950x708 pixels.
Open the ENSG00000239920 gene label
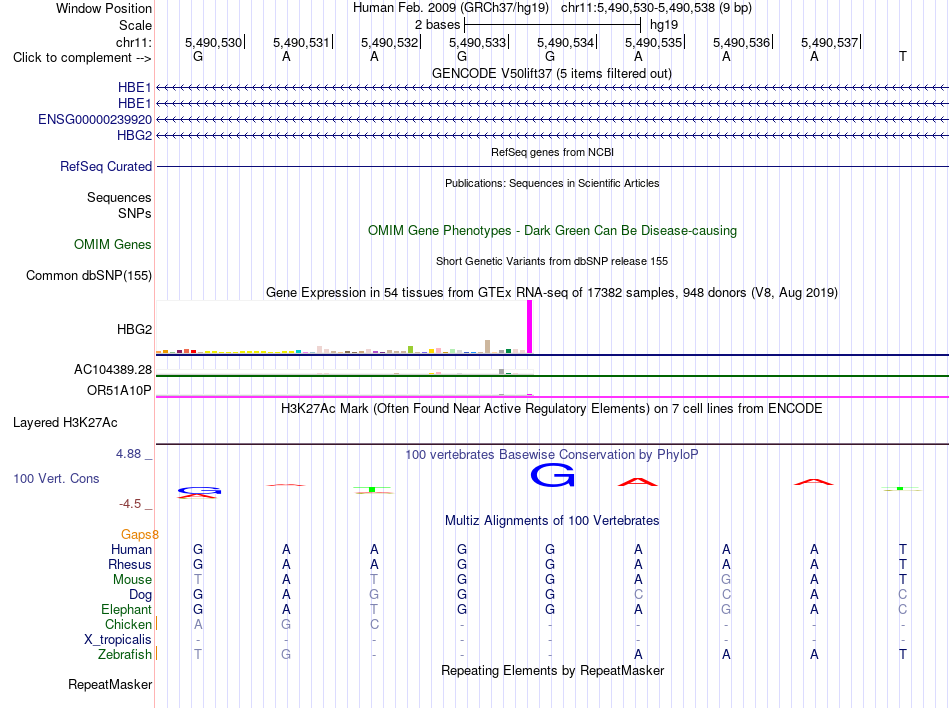(95, 119)
